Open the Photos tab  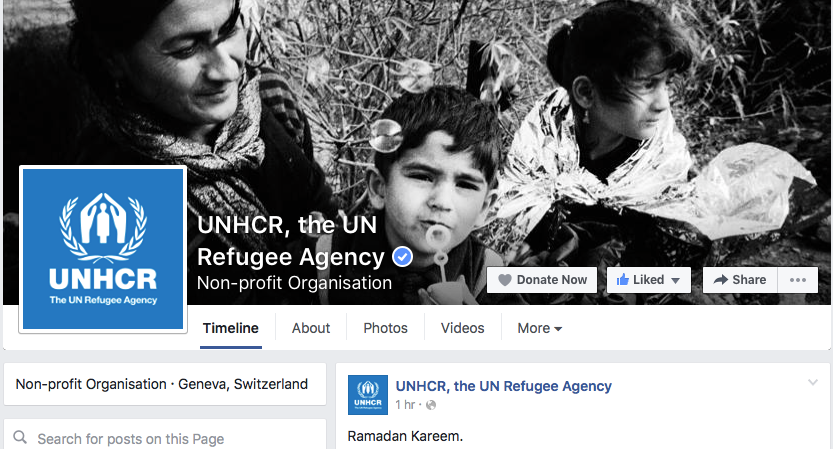pos(385,328)
